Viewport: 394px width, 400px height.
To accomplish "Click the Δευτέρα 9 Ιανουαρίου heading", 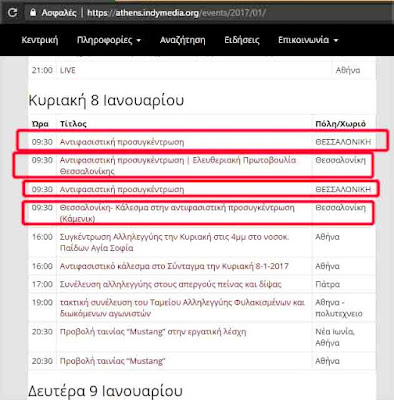I will click(x=105, y=391).
